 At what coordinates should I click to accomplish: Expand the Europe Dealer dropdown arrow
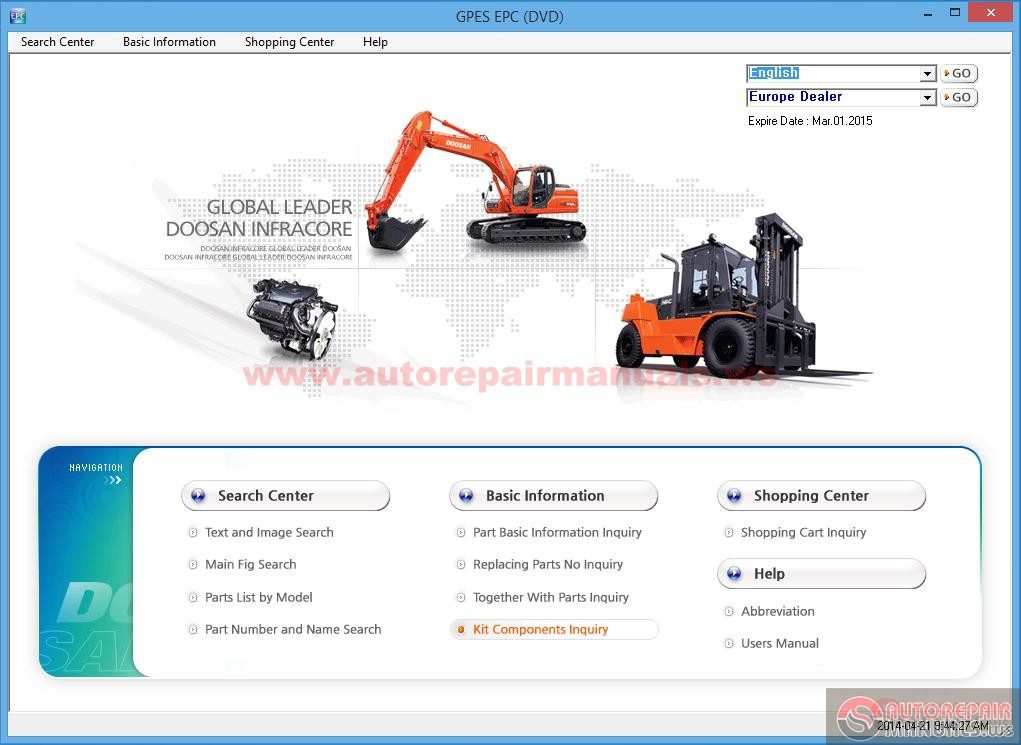[x=928, y=98]
